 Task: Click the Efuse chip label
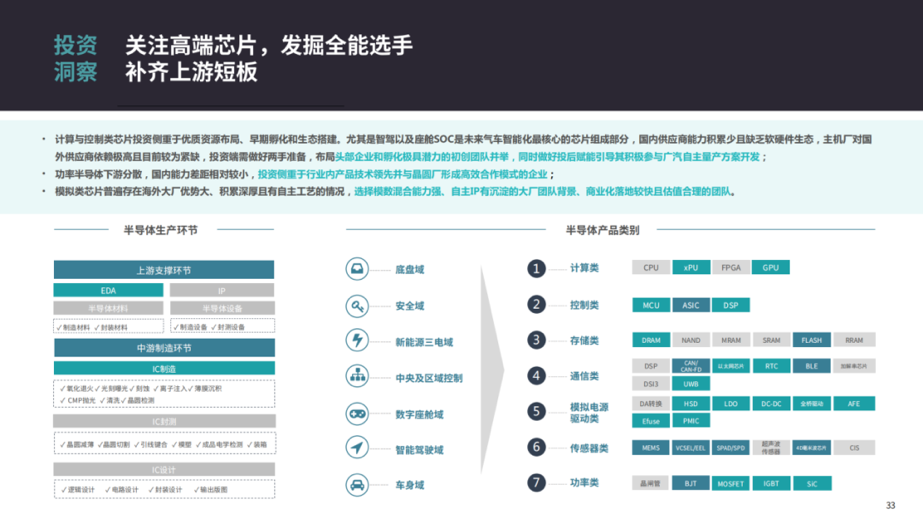click(x=650, y=421)
